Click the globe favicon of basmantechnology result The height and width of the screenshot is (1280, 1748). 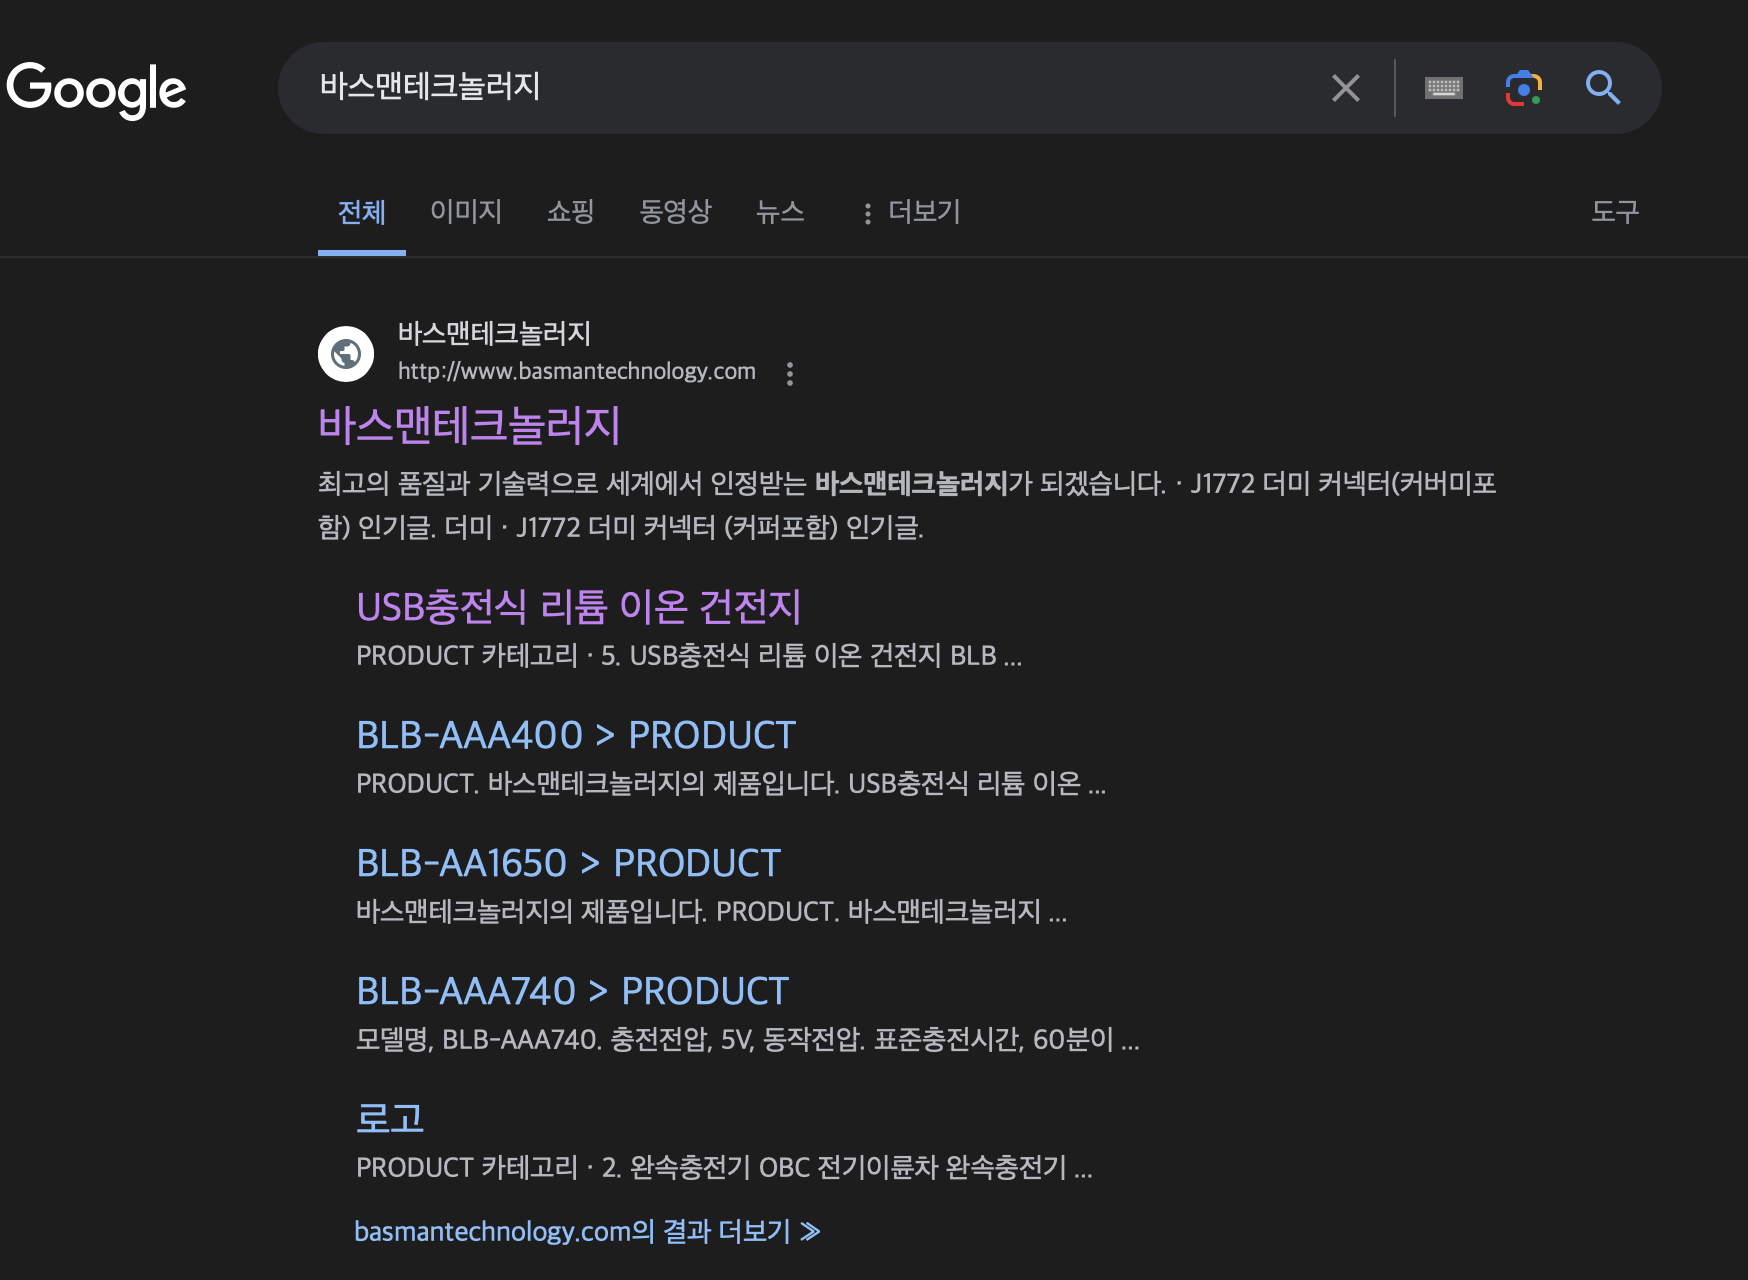point(346,354)
